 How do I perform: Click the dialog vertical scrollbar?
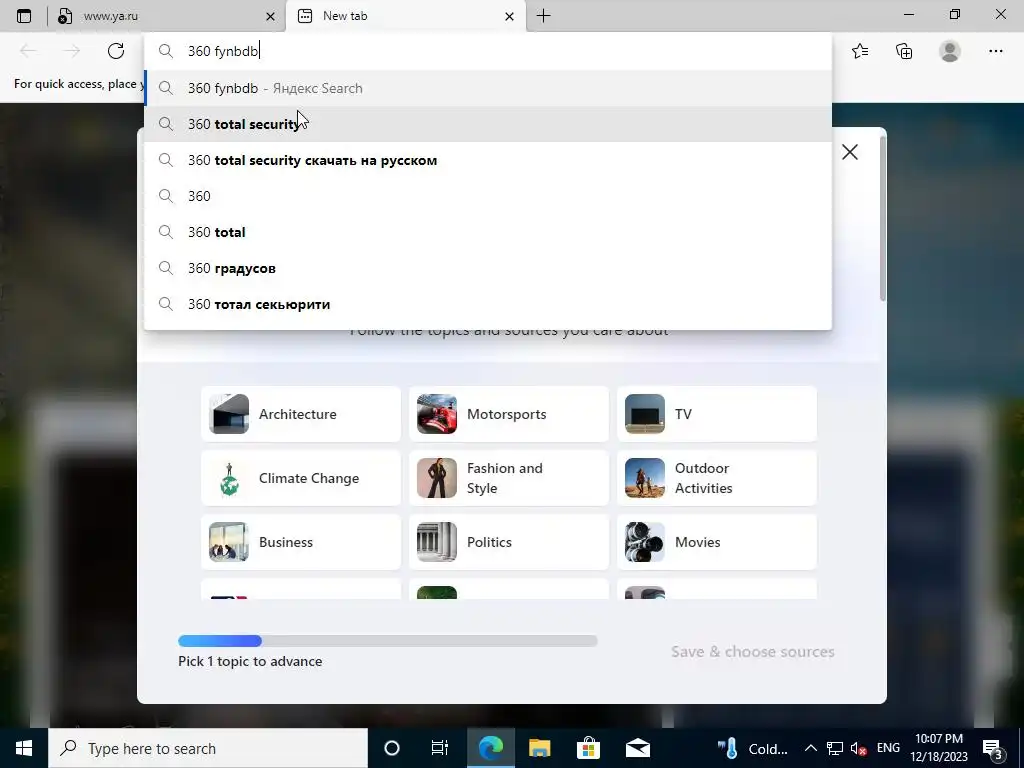point(883,219)
